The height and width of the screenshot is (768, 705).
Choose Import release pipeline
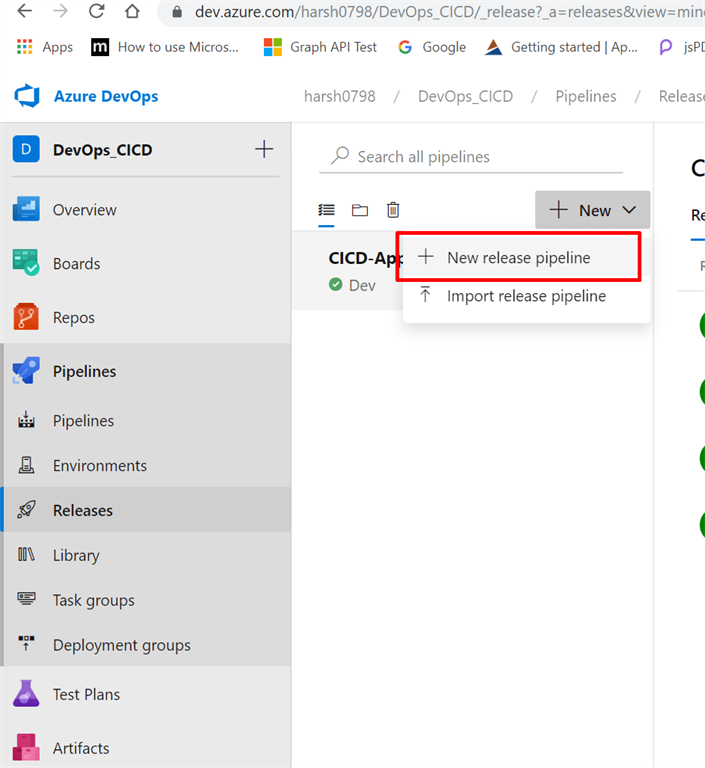(x=526, y=295)
